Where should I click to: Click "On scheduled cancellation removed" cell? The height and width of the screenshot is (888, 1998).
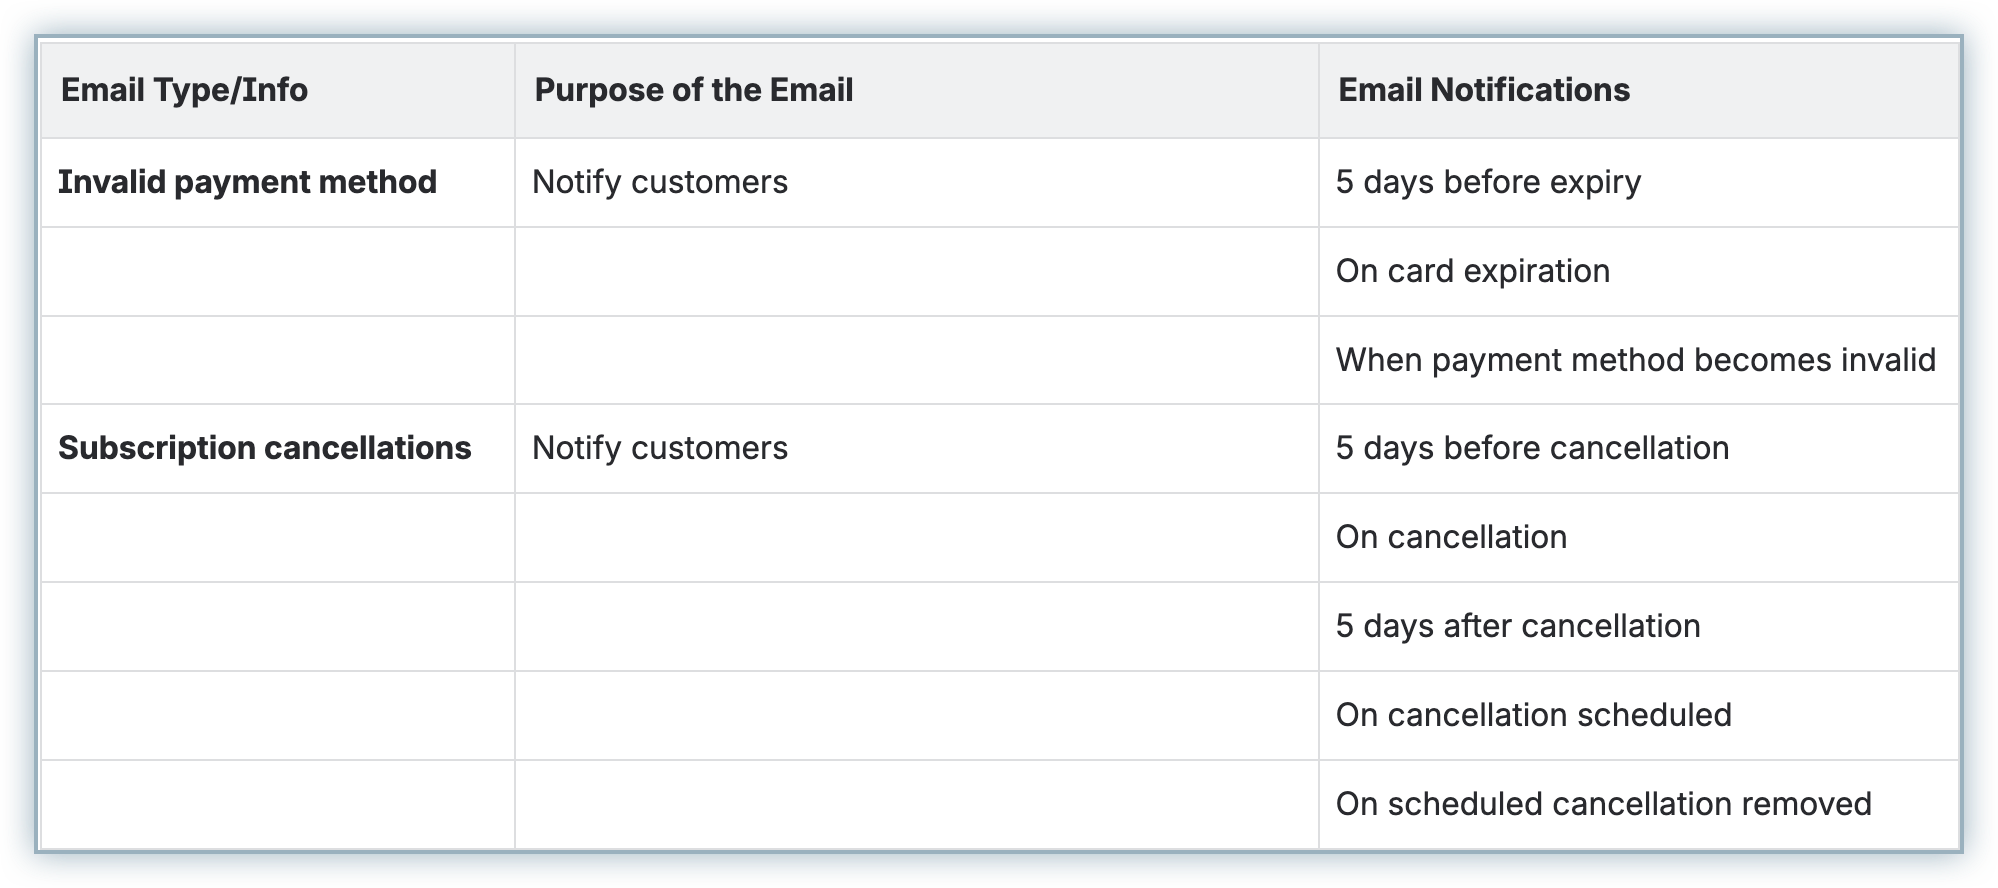tap(1603, 804)
